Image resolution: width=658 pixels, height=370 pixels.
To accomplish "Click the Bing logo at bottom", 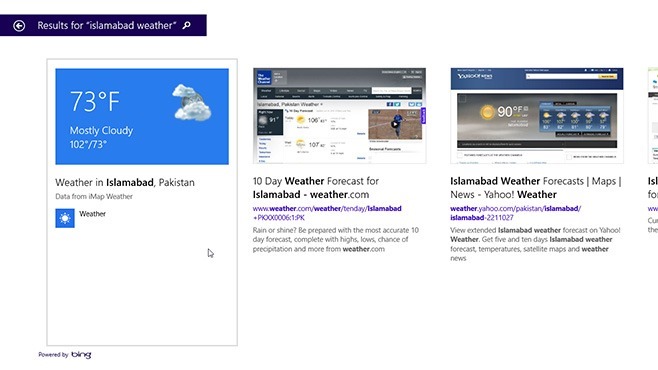I will pos(81,354).
